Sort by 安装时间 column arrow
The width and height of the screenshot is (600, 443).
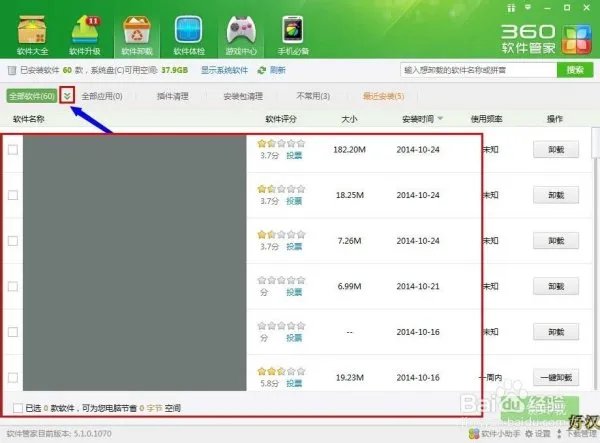440,119
